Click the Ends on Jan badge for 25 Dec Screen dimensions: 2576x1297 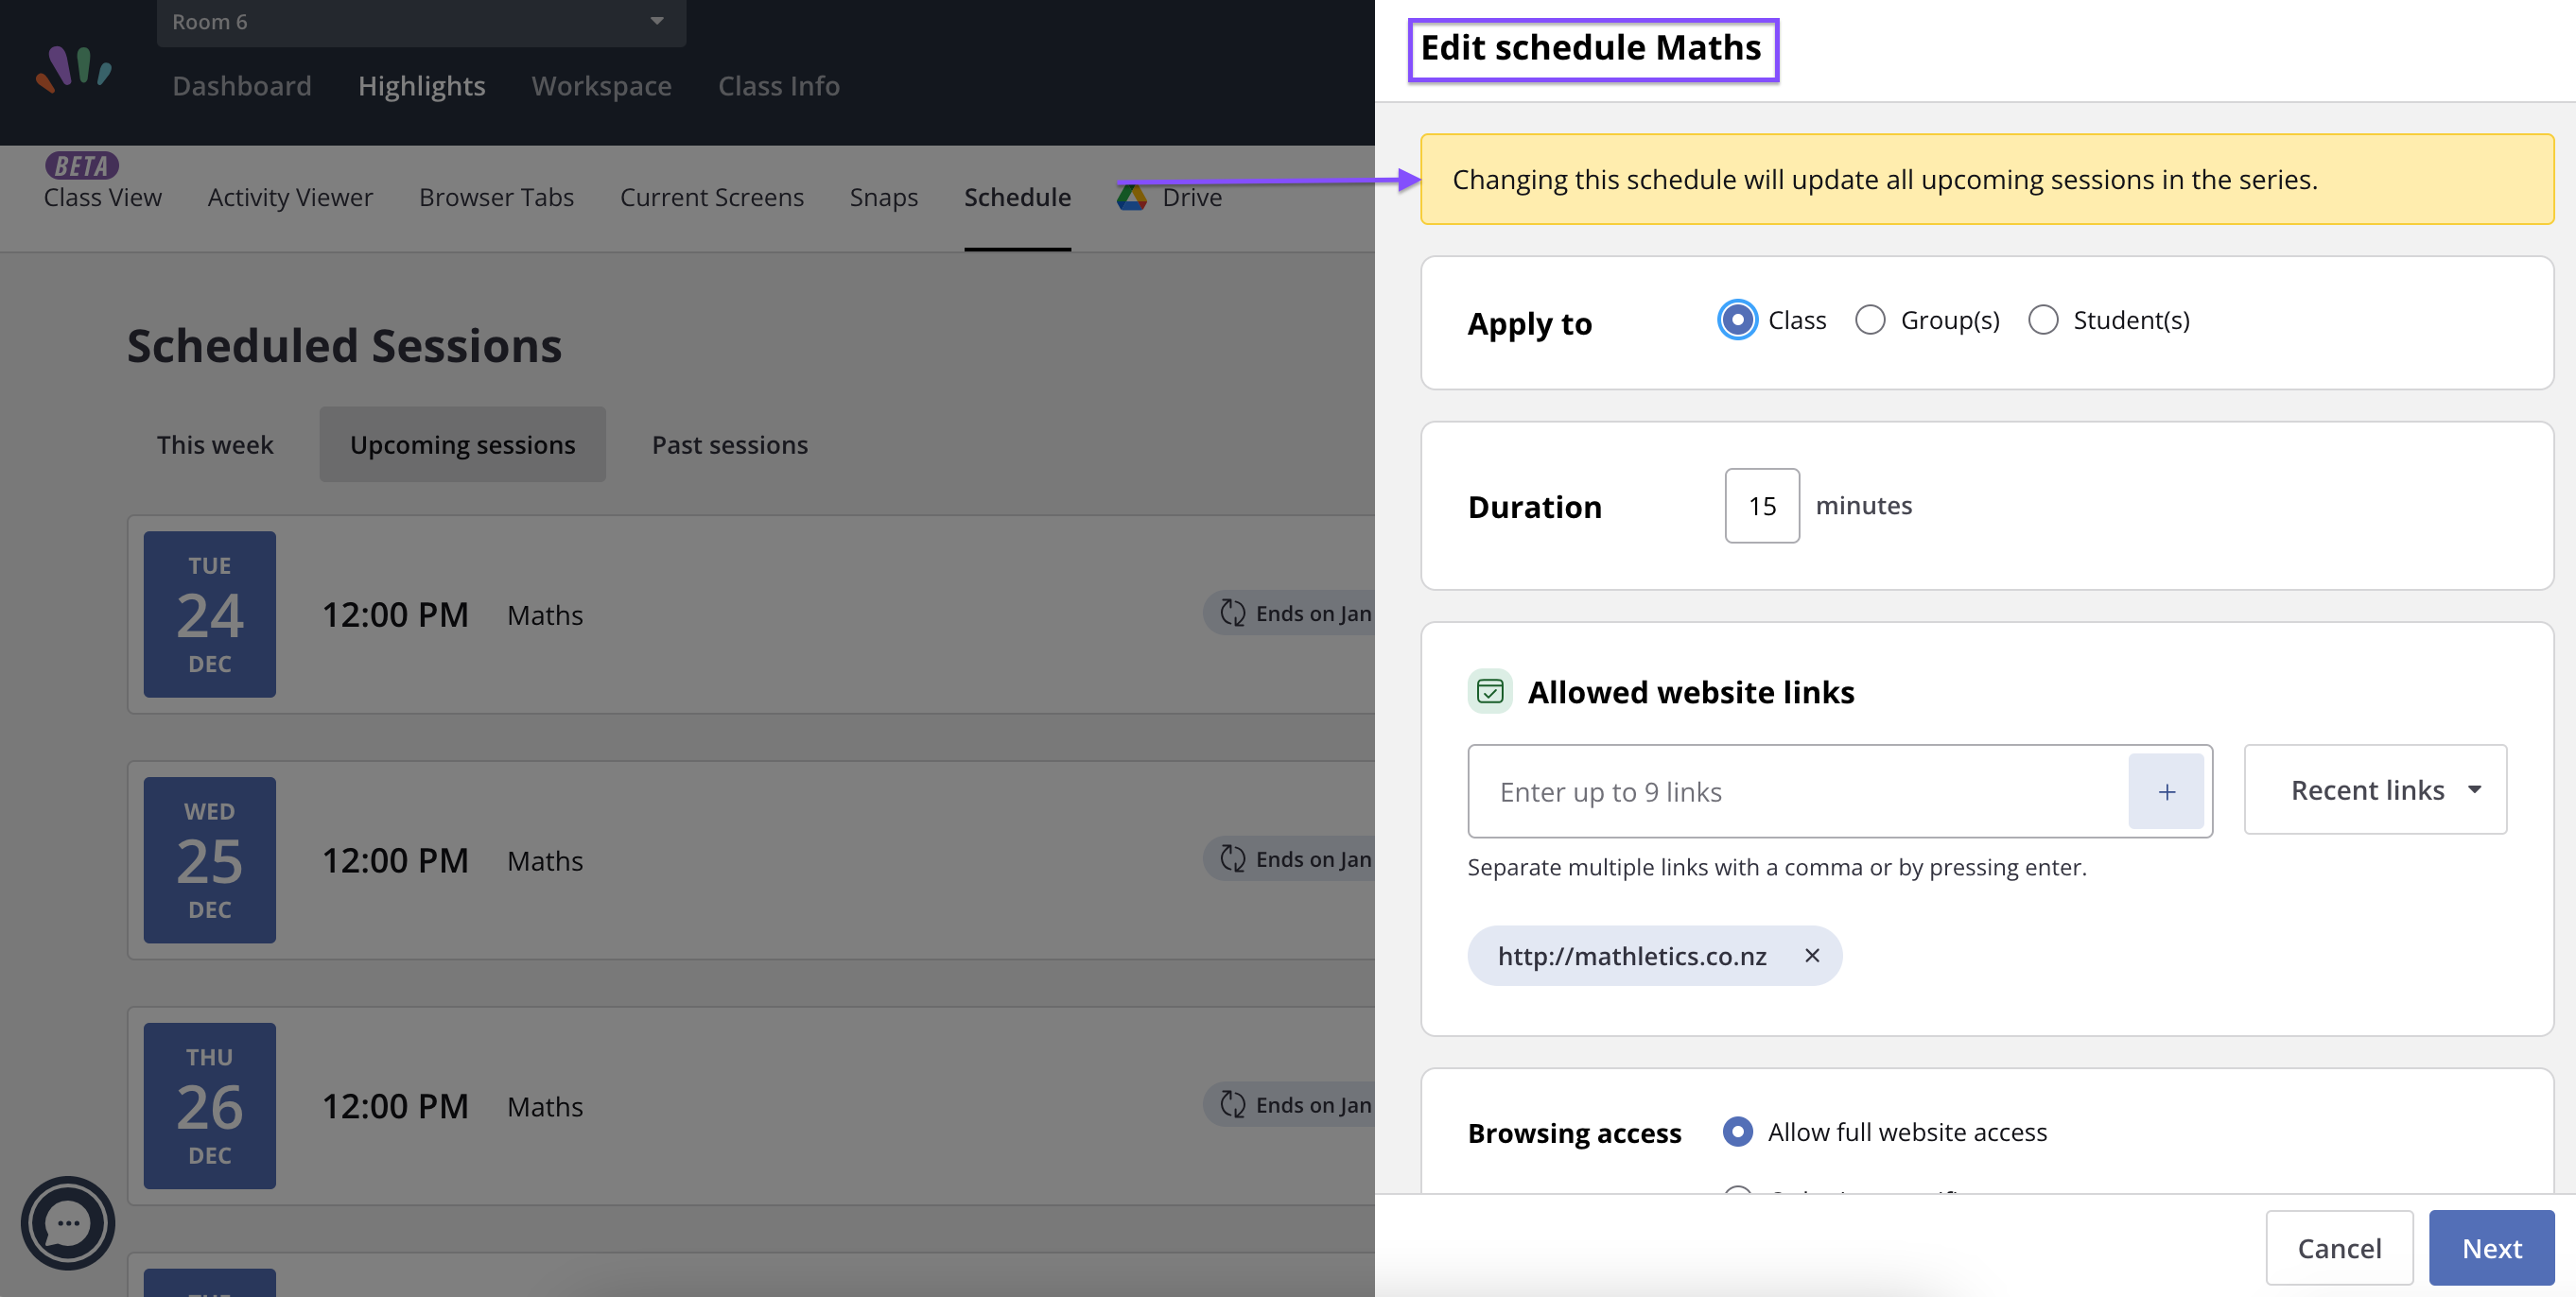coord(1290,859)
